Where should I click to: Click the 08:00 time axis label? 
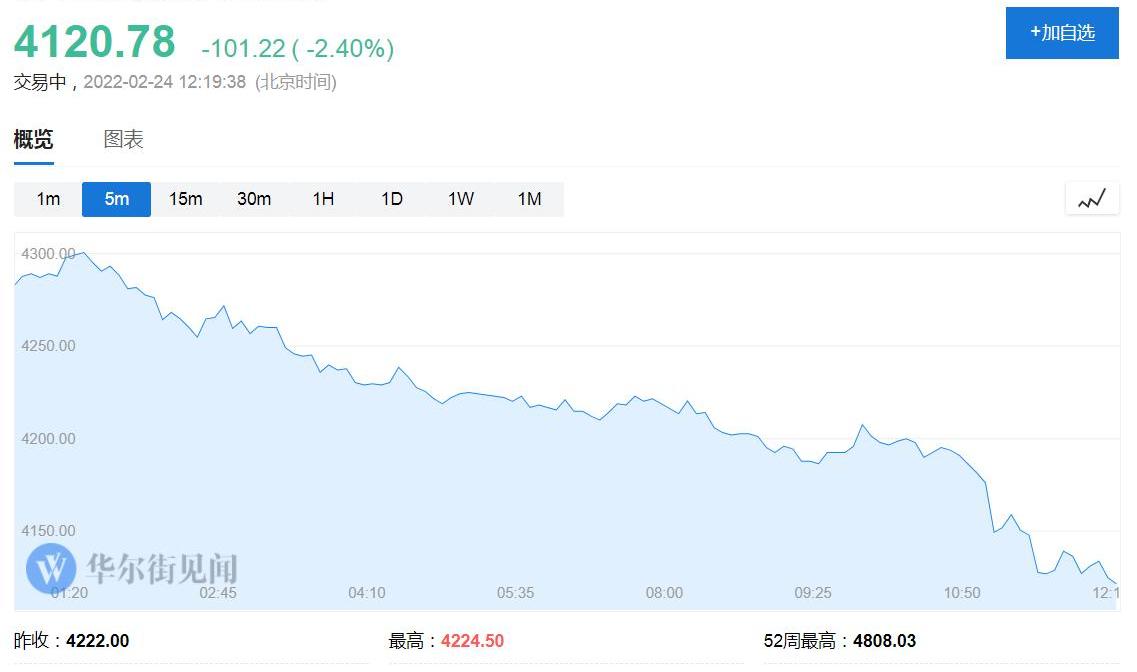pos(664,593)
